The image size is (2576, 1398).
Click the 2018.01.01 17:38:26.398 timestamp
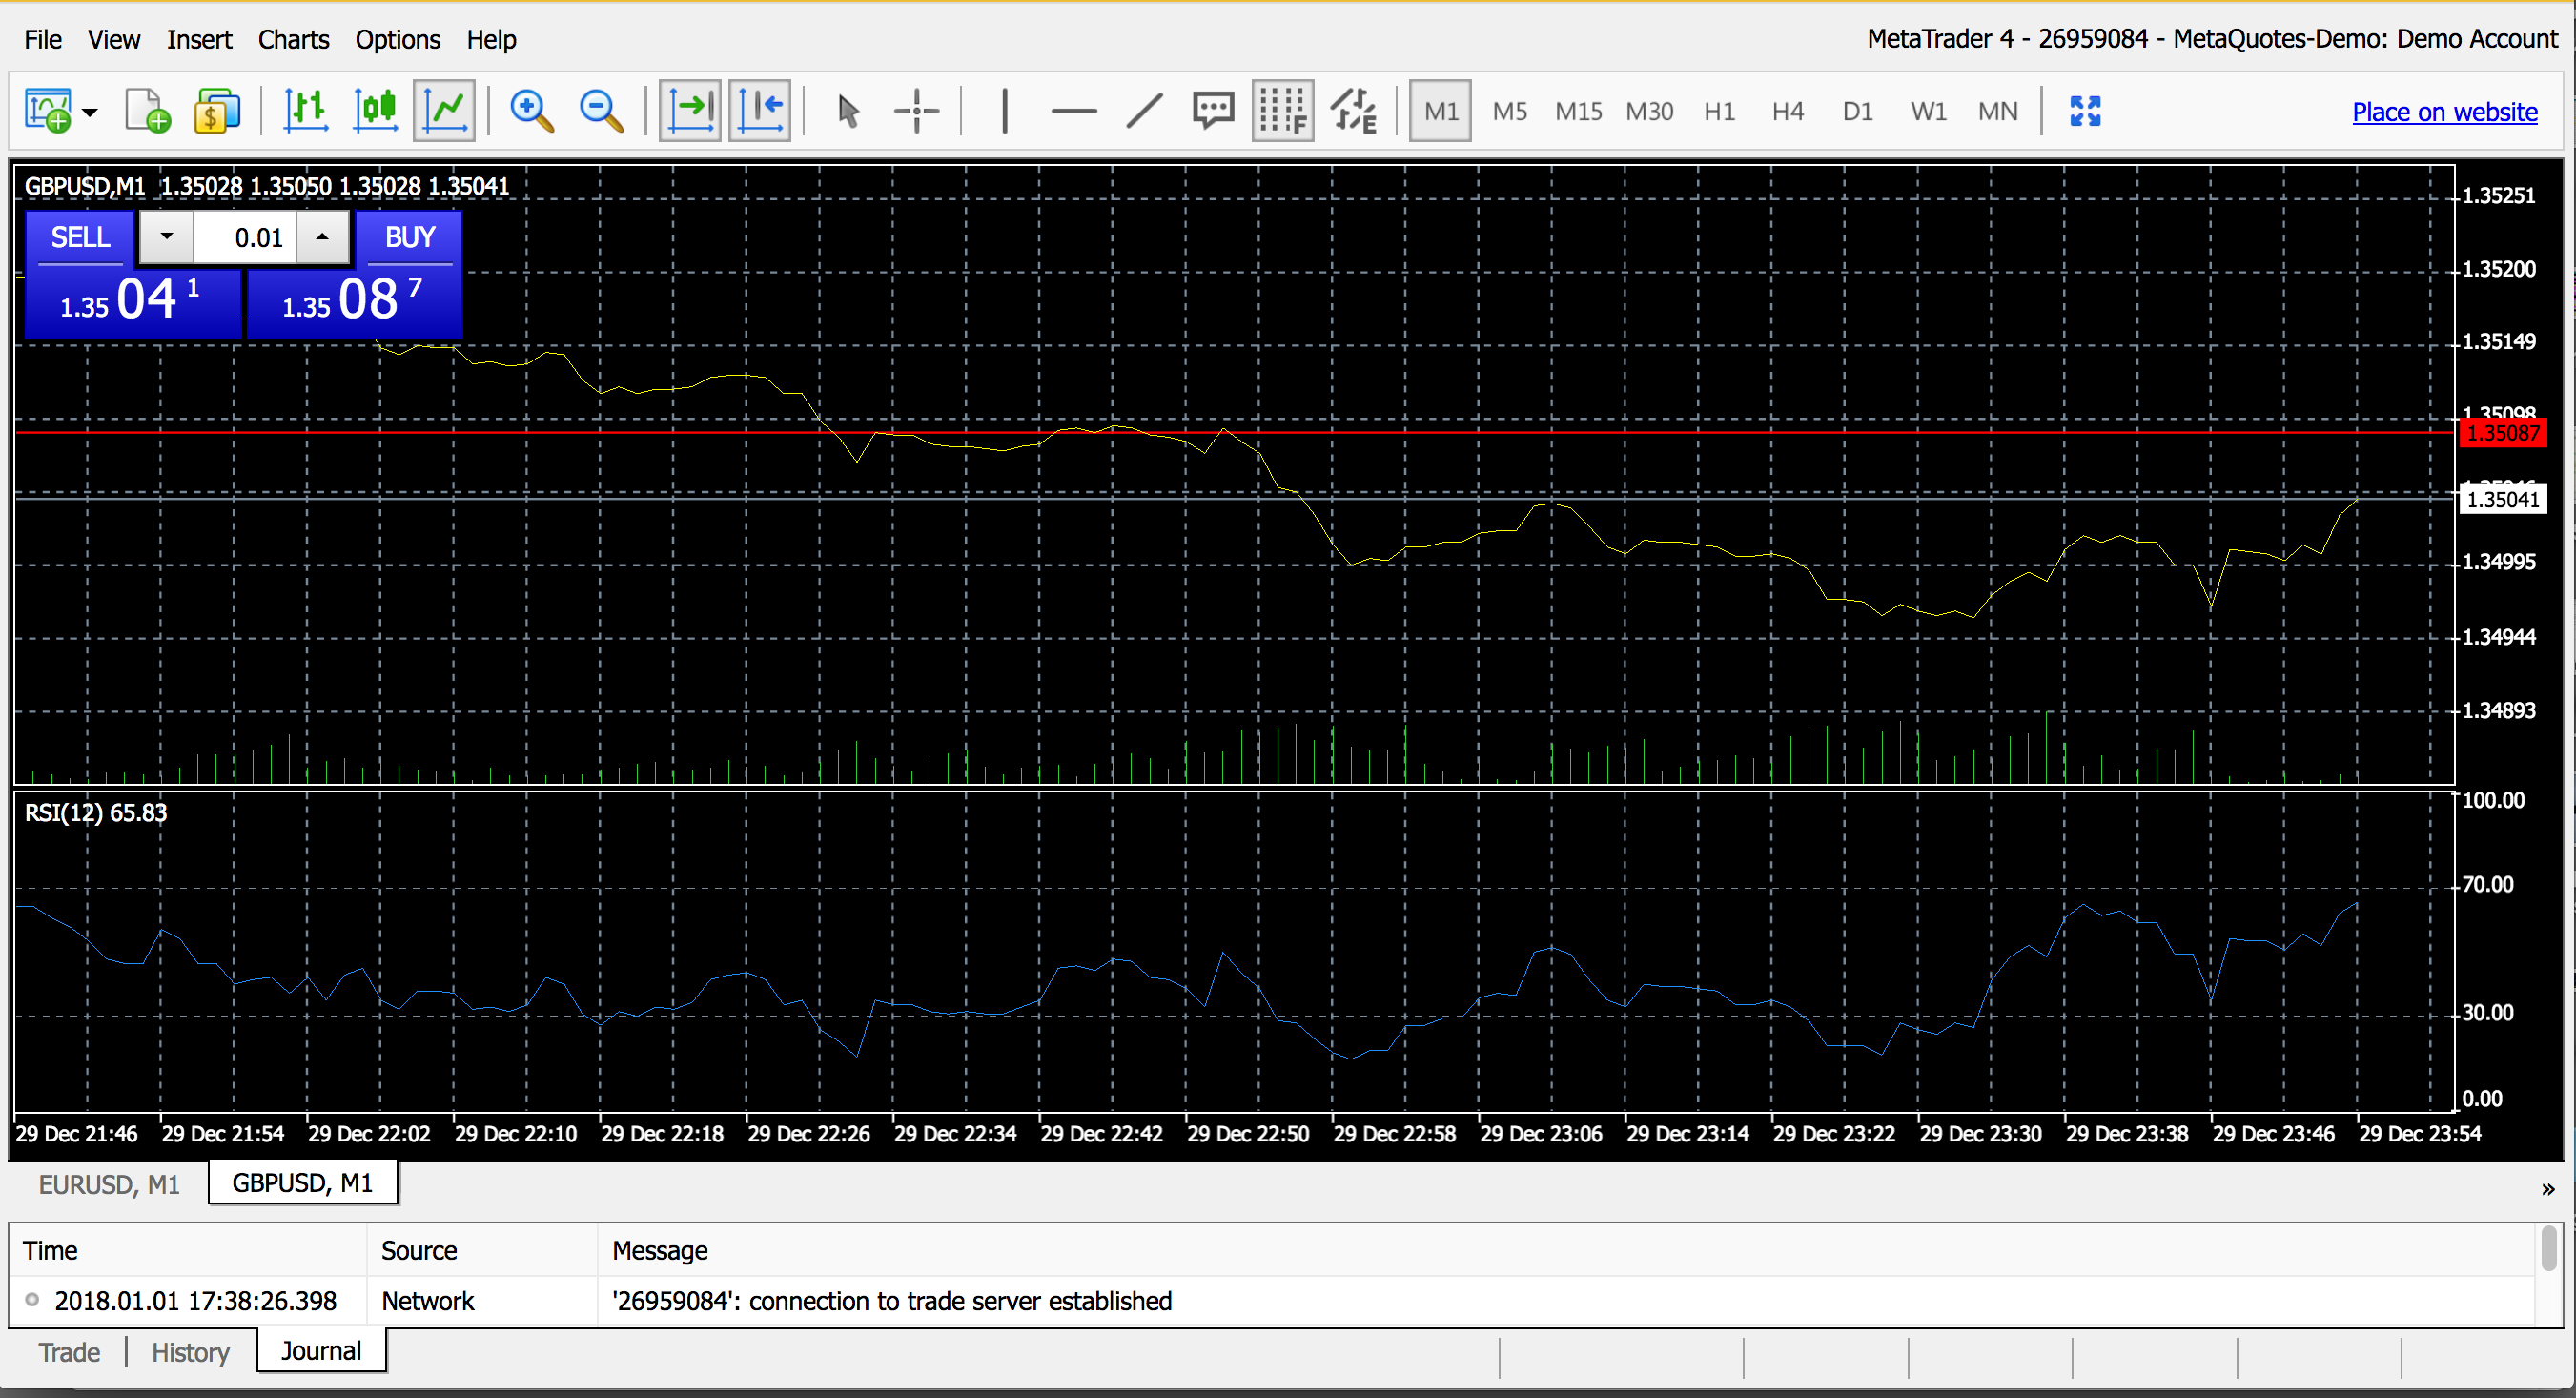click(x=196, y=1301)
